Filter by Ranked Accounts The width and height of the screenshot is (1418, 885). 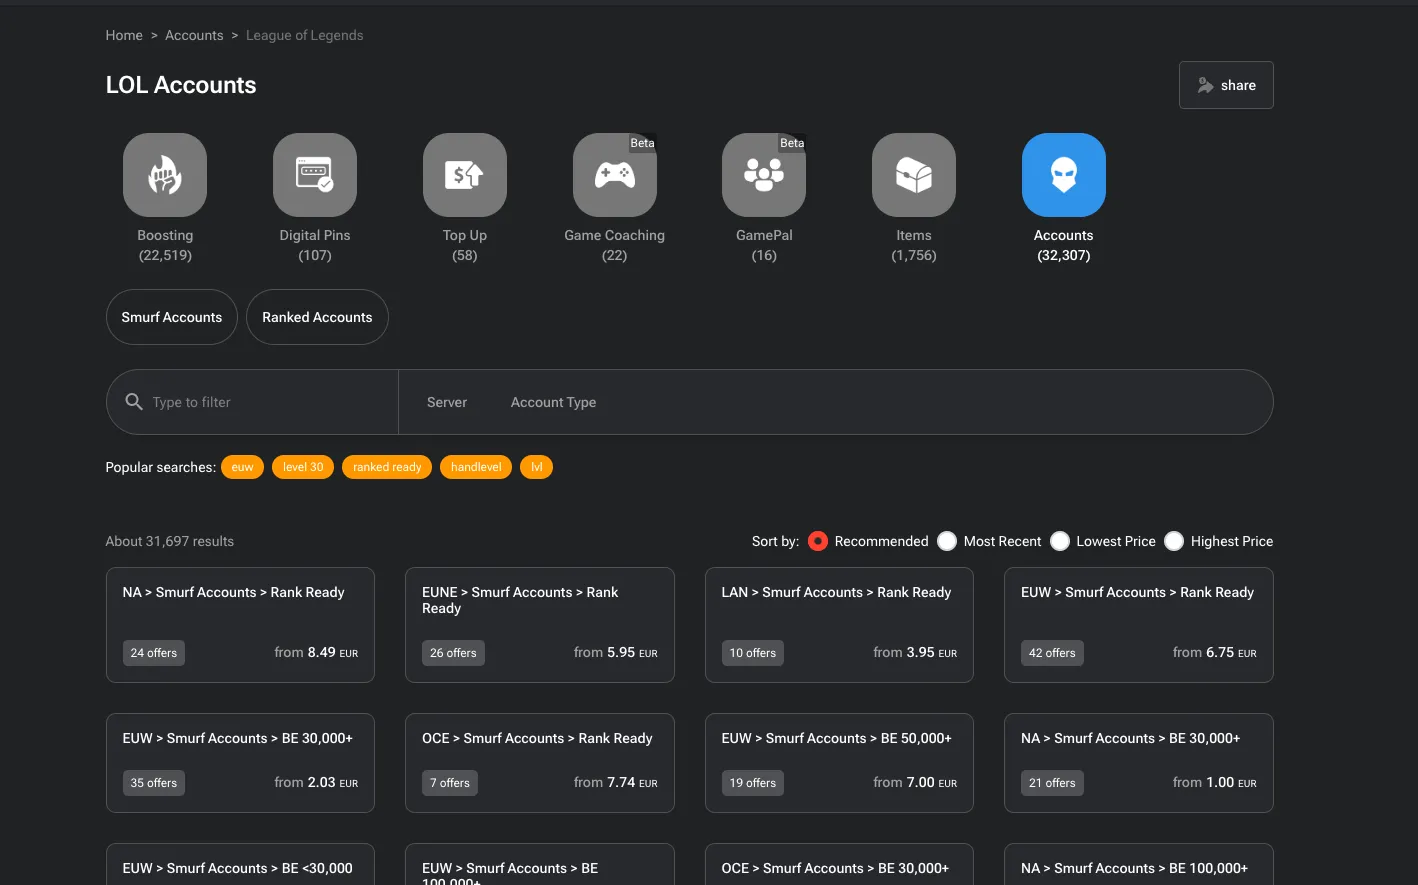coord(317,317)
